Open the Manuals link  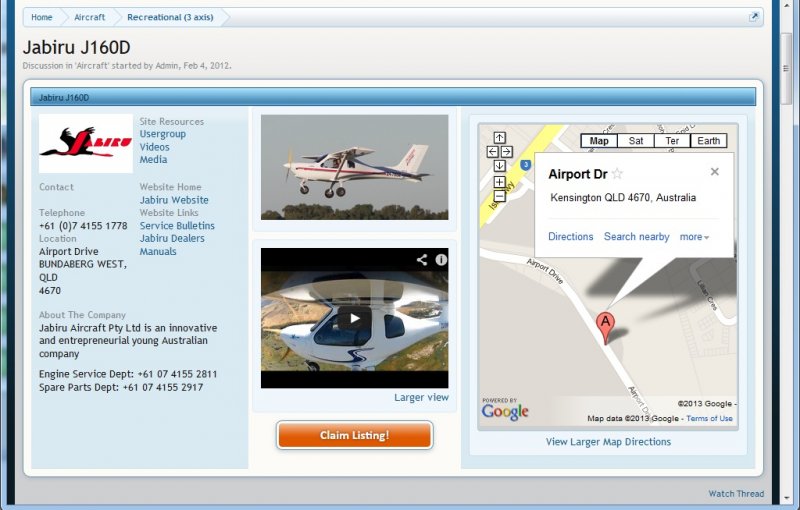[x=158, y=251]
